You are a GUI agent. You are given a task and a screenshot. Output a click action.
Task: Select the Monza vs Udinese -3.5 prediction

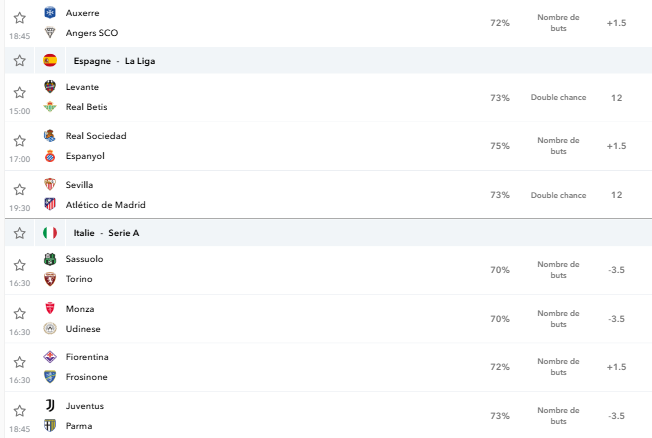(616, 319)
